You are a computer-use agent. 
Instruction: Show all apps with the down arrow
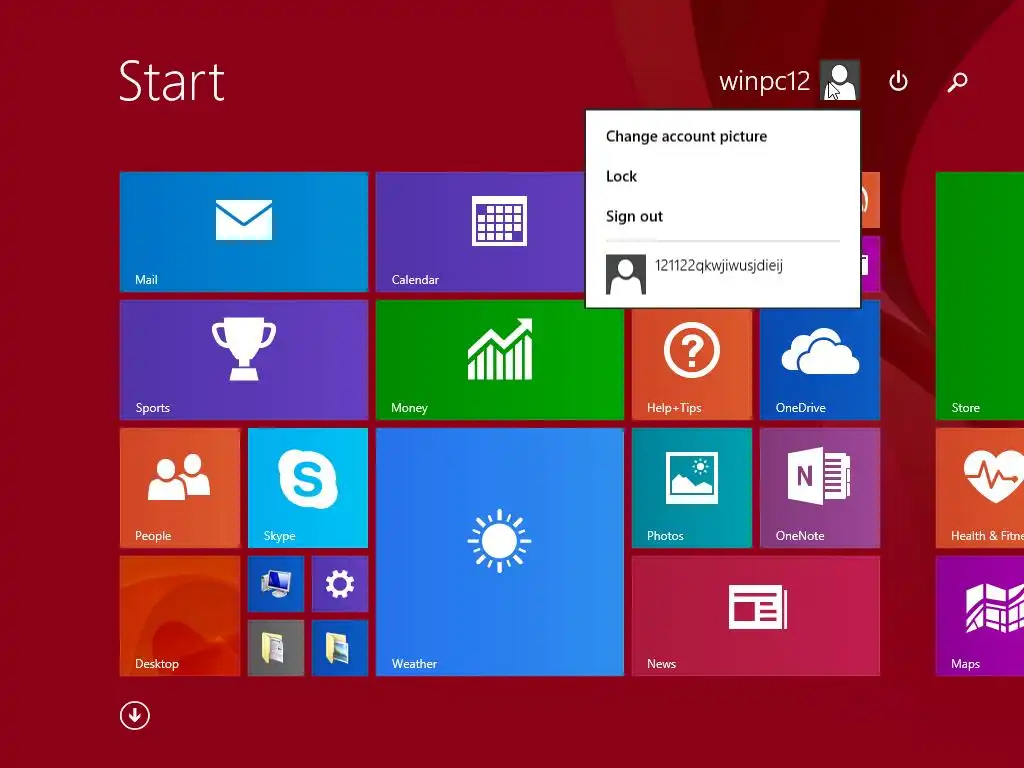135,716
